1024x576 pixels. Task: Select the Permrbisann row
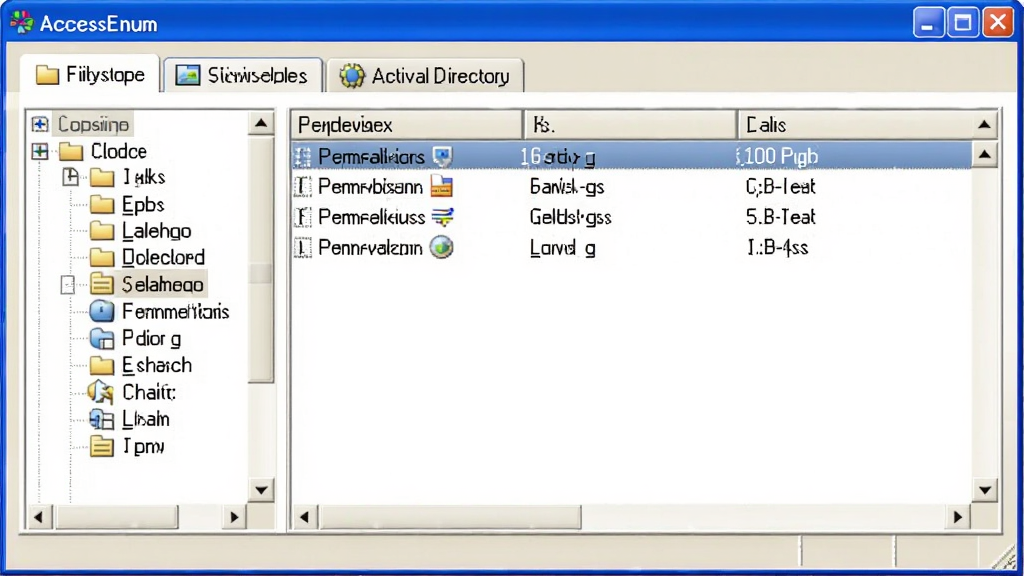pos(632,187)
